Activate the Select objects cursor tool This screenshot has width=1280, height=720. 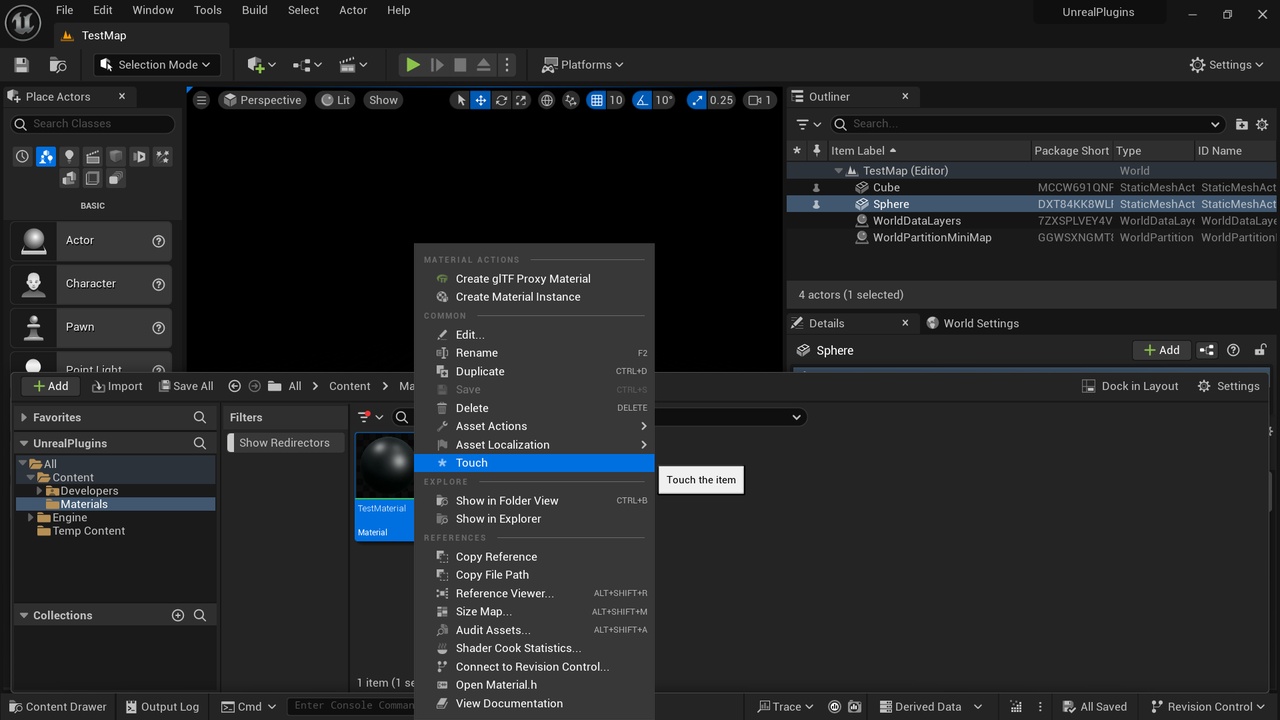460,100
